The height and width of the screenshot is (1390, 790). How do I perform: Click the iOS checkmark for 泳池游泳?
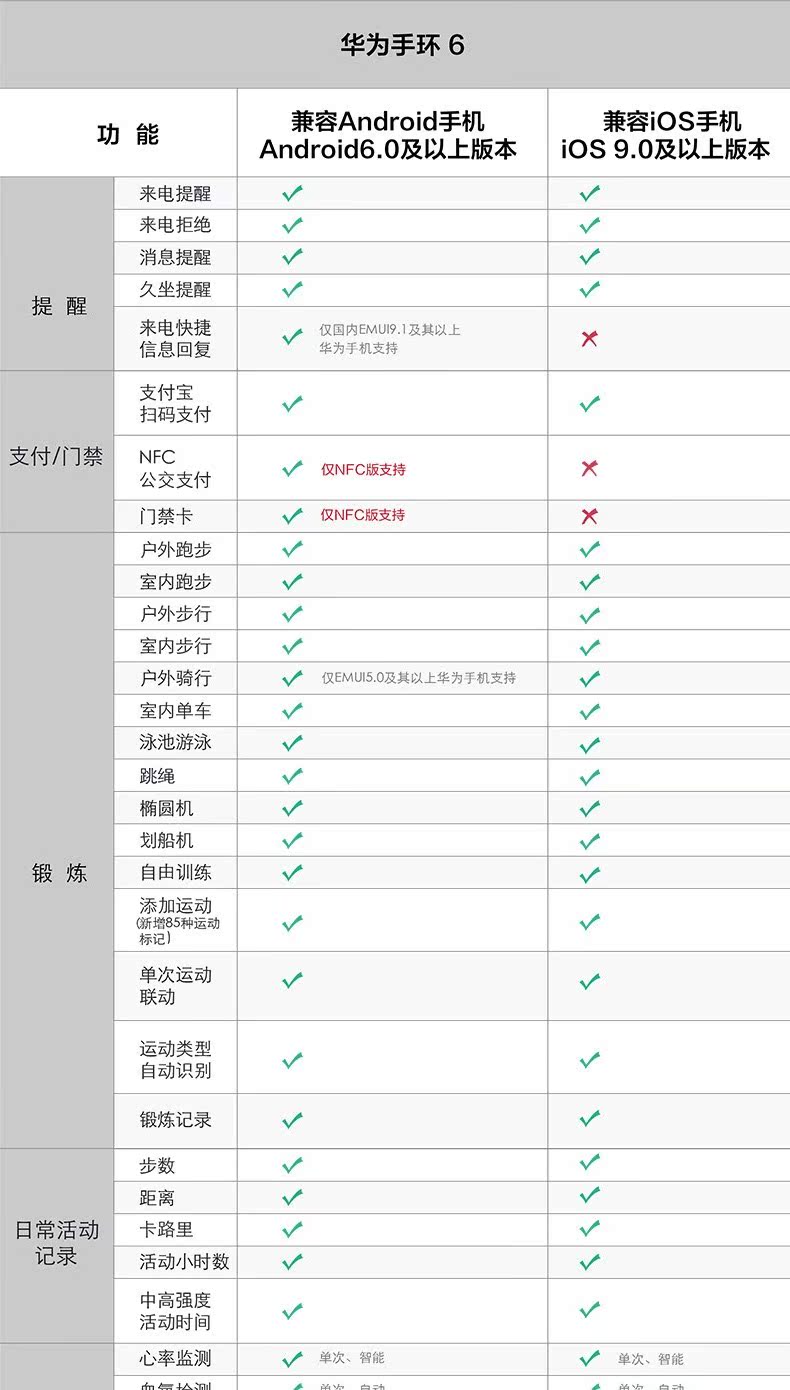point(590,744)
